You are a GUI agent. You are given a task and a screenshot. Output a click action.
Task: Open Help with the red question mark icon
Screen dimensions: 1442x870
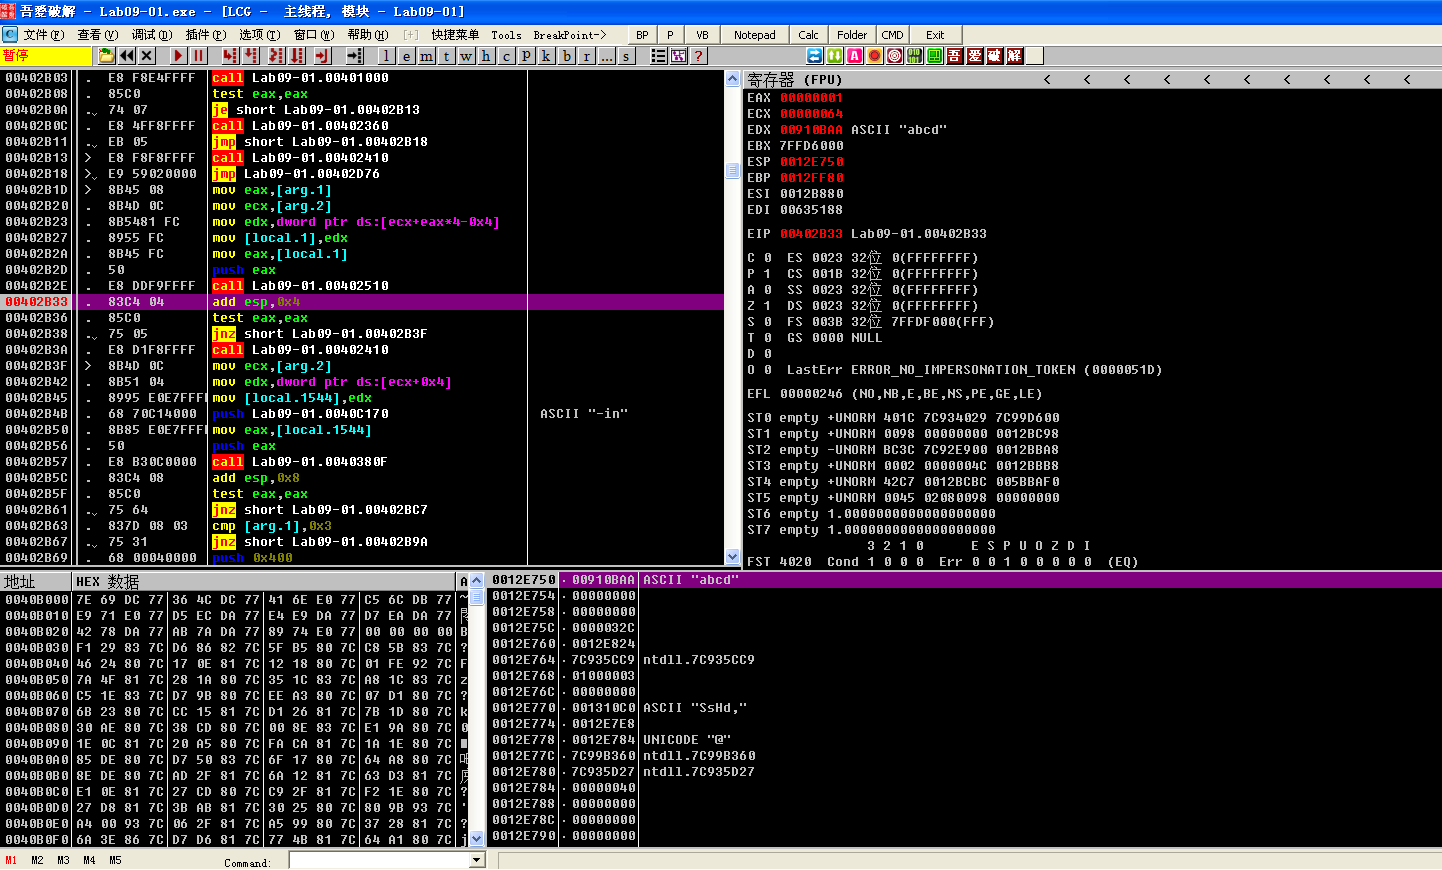(x=698, y=56)
